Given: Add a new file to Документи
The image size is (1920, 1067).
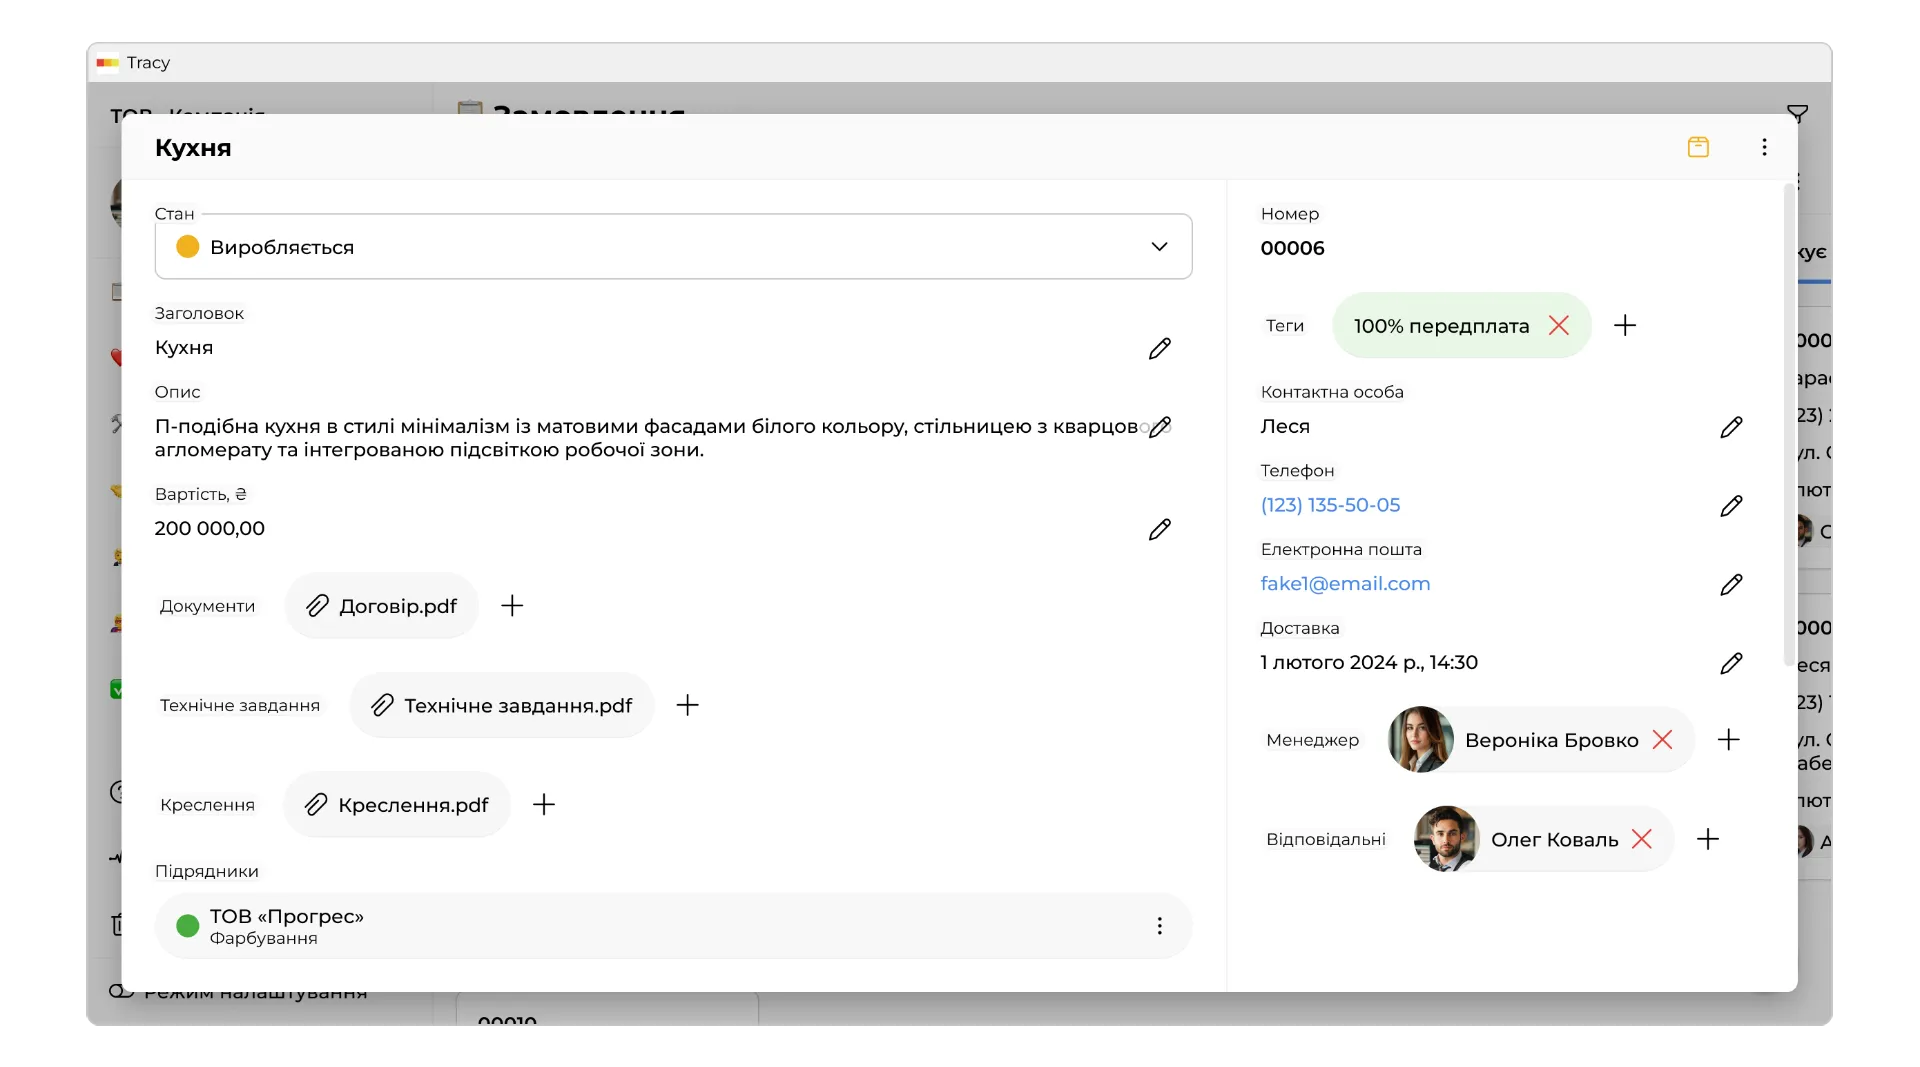Looking at the screenshot, I should click(512, 606).
